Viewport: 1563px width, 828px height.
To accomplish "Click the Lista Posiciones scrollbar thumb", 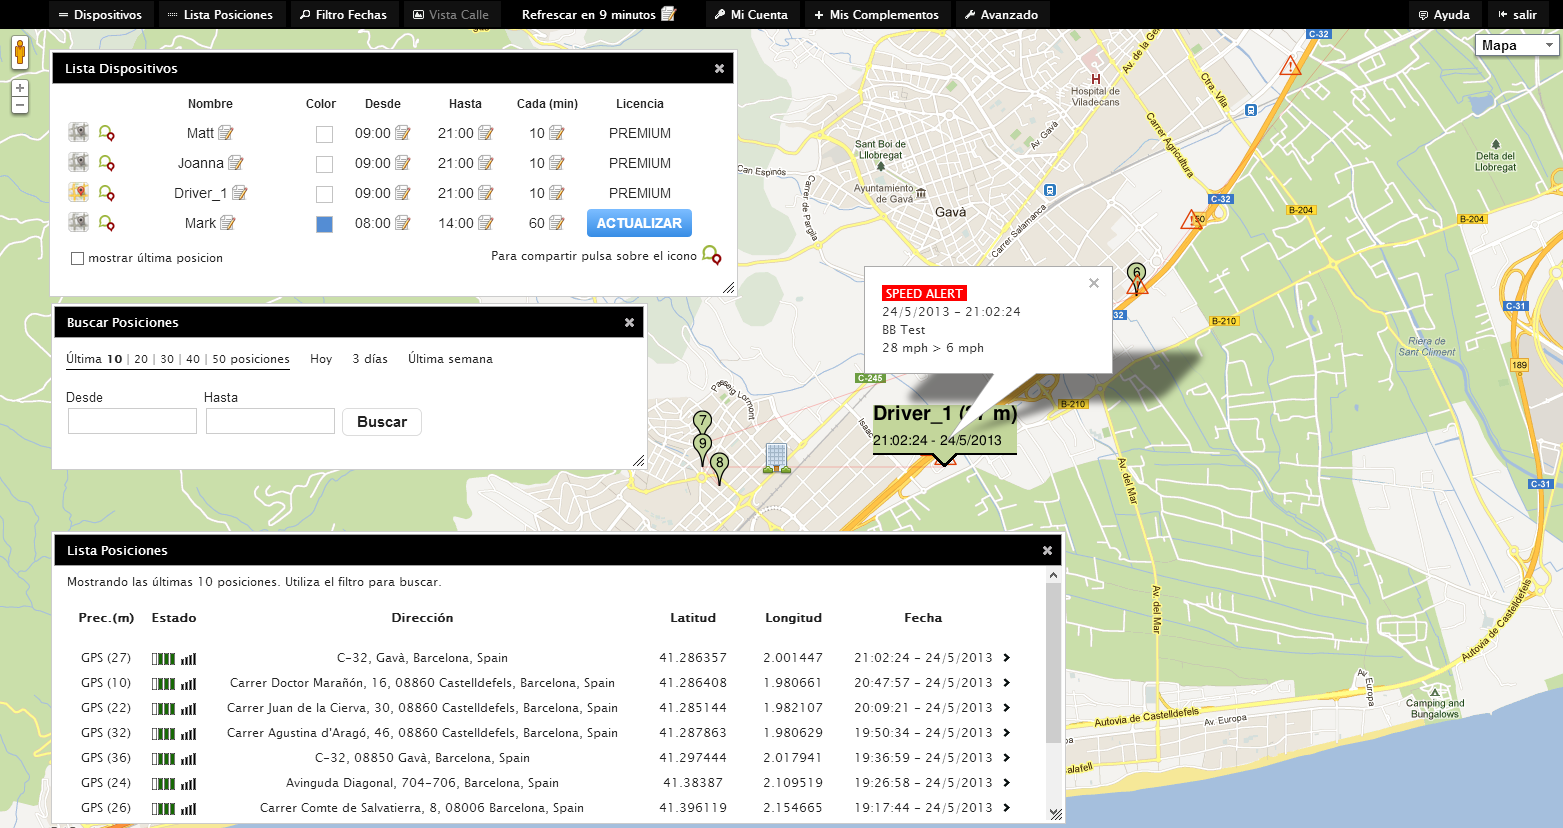I will tap(1053, 664).
